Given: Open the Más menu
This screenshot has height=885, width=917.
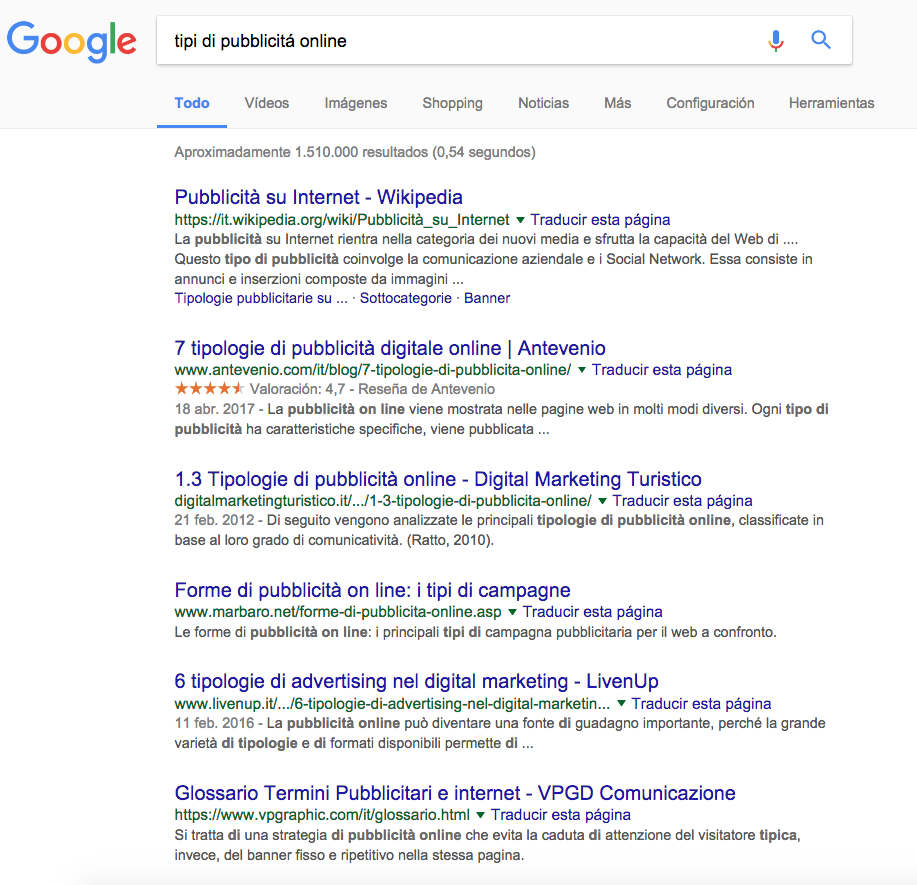Looking at the screenshot, I should (618, 103).
